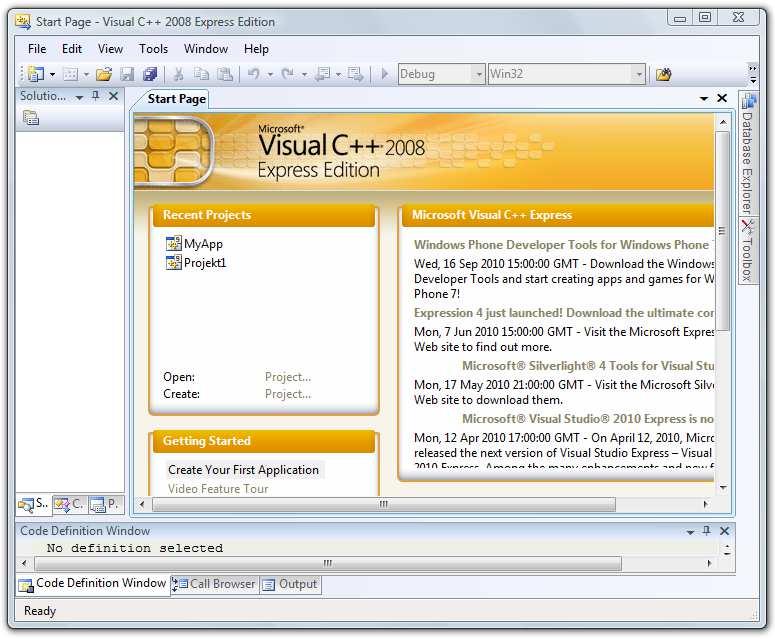Click the Create Project... link

point(288,394)
